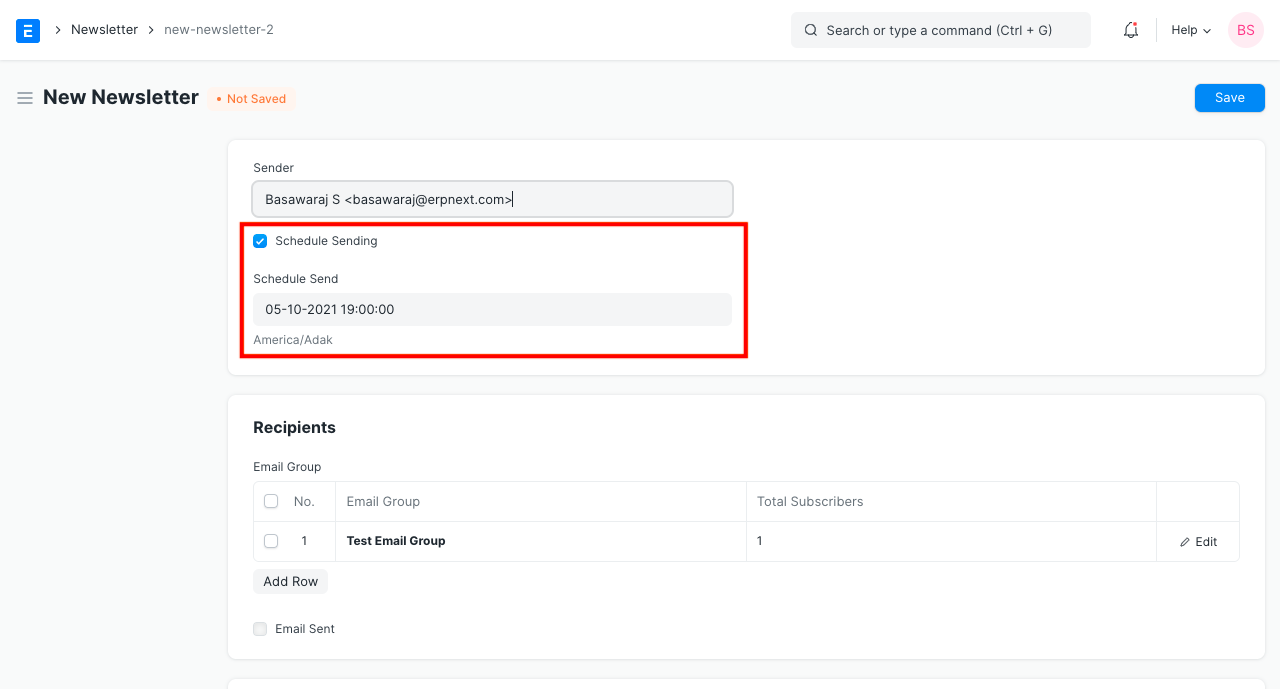Toggle the select-all checkbox in table header
The image size is (1280, 689).
271,501
